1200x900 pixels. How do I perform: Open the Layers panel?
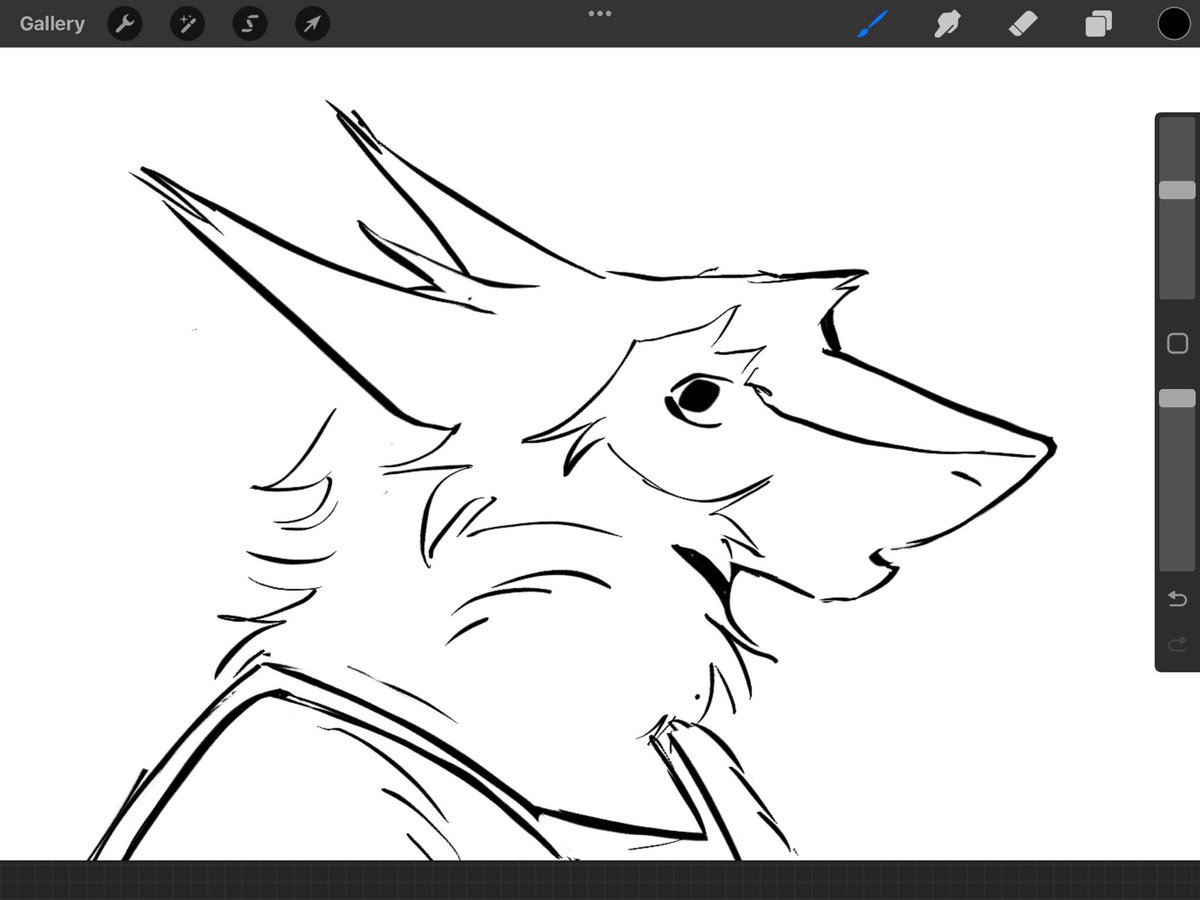(1099, 24)
